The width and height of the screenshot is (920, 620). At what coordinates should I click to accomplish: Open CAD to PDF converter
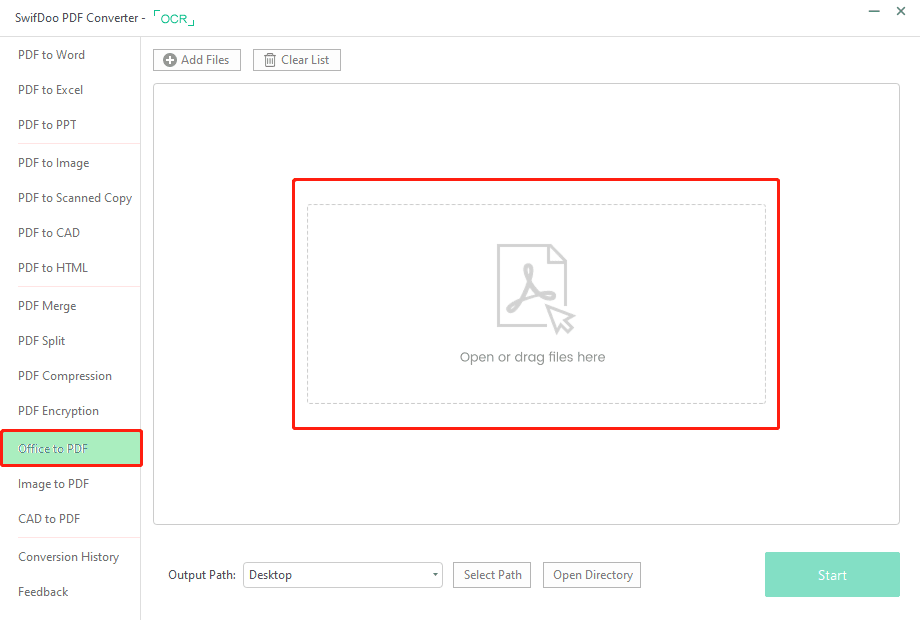click(49, 519)
